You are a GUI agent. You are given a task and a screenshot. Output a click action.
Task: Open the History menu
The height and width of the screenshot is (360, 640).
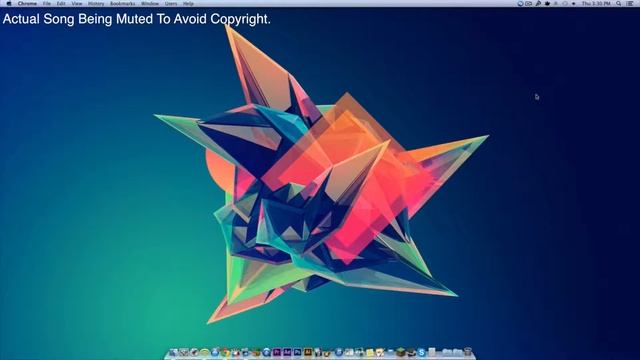96,3
